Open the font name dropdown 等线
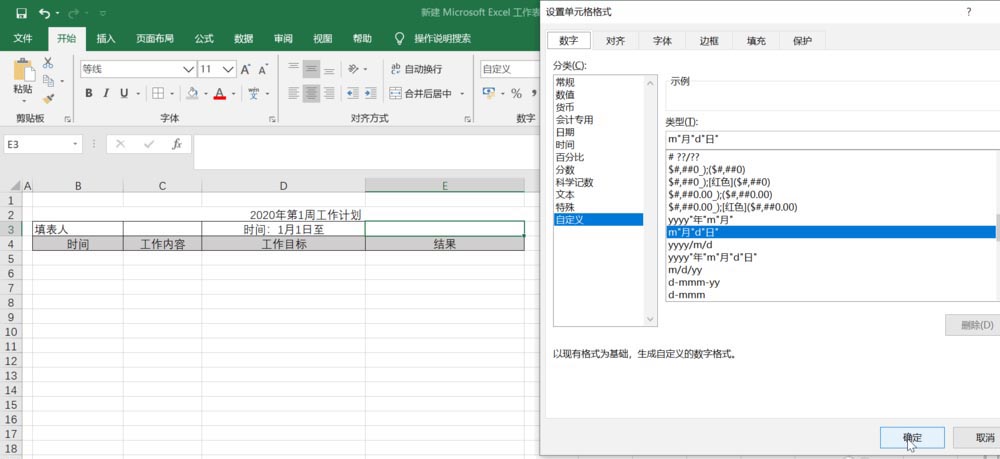This screenshot has height=459, width=1000. (x=189, y=69)
